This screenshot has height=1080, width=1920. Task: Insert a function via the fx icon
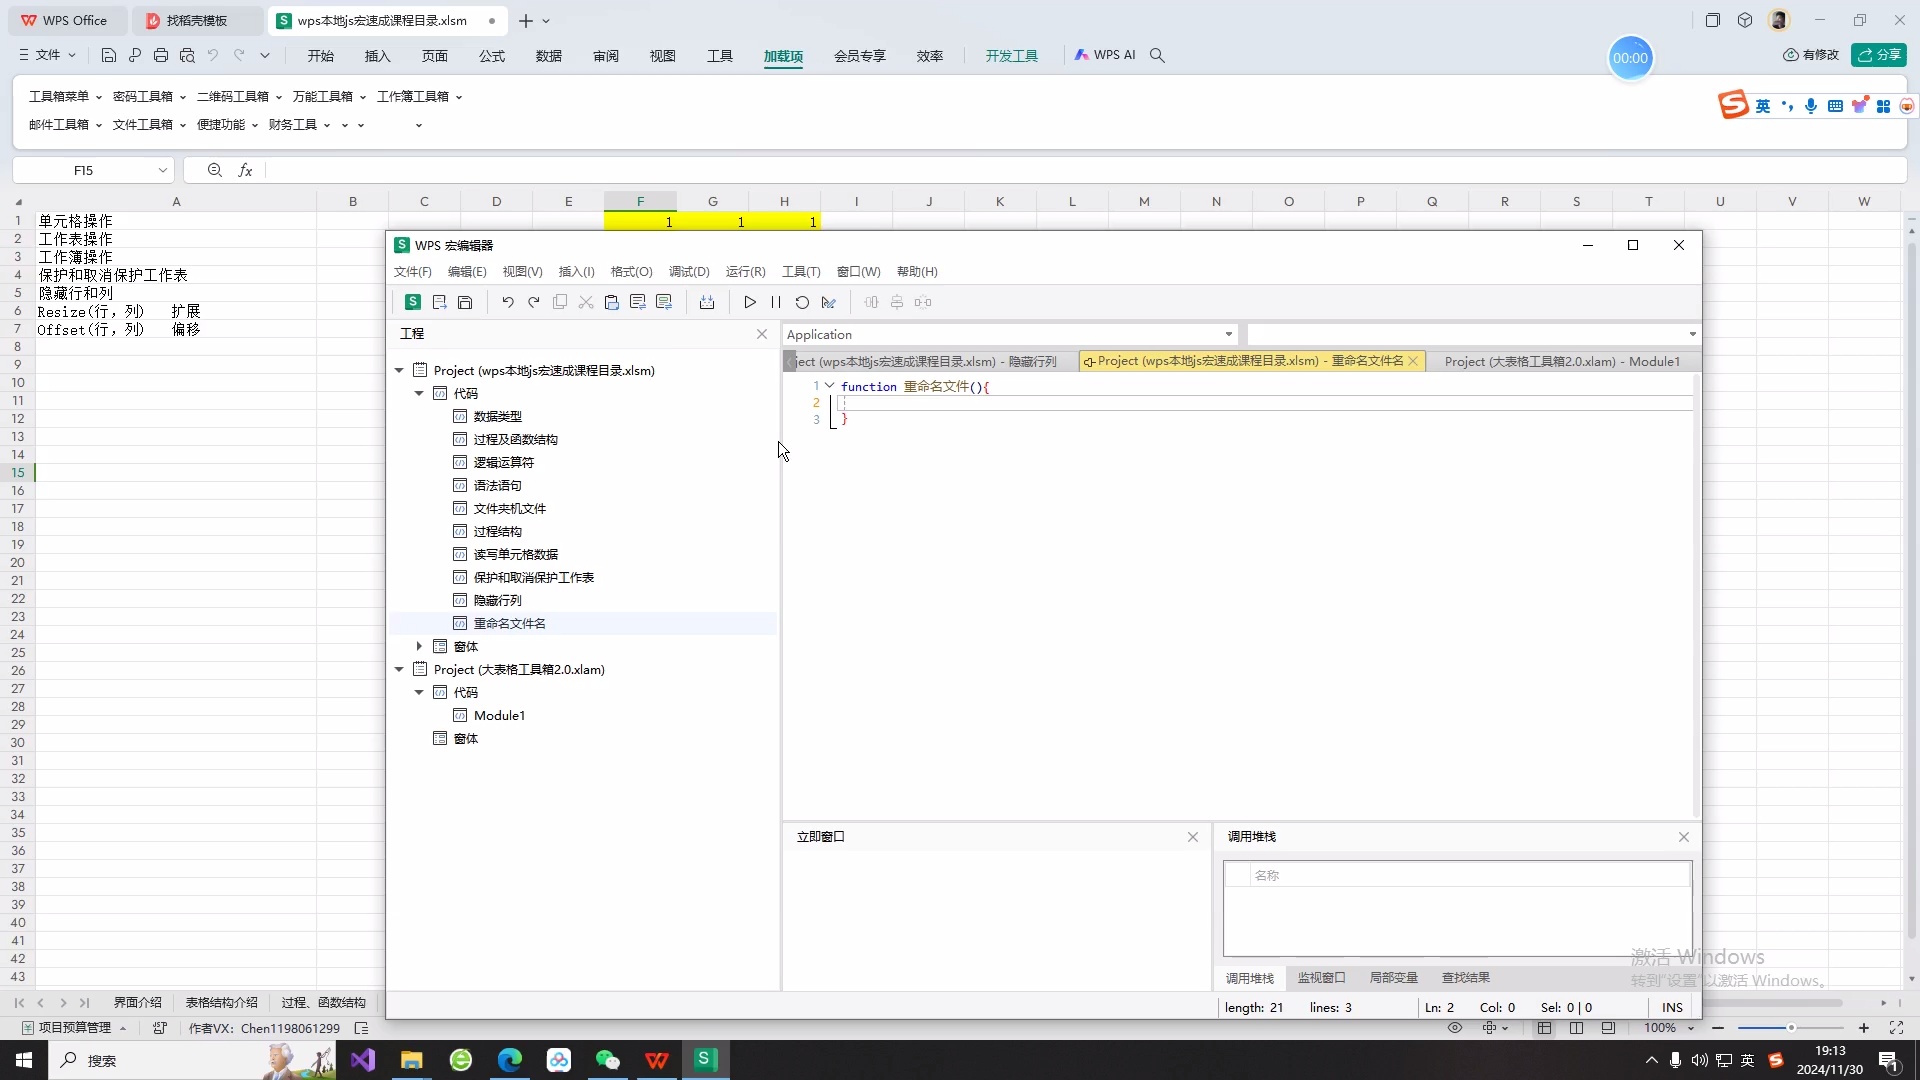[x=246, y=170]
